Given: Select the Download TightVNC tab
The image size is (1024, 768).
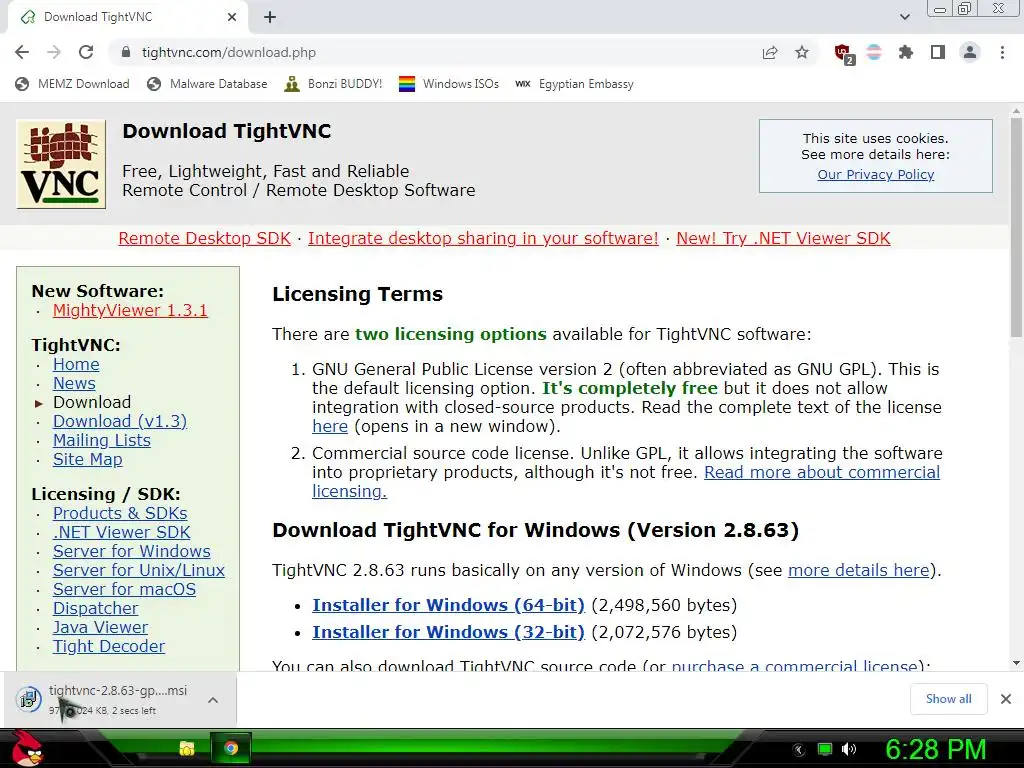Looking at the screenshot, I should coord(128,18).
